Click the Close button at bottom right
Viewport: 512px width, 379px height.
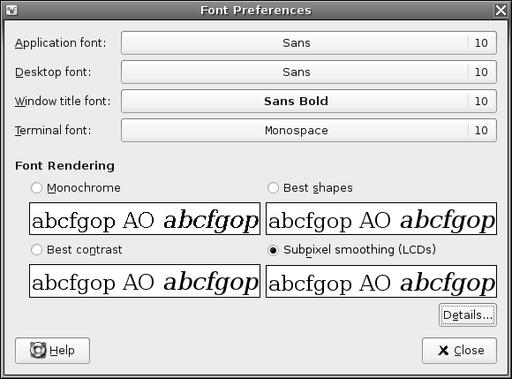pyautogui.click(x=459, y=350)
